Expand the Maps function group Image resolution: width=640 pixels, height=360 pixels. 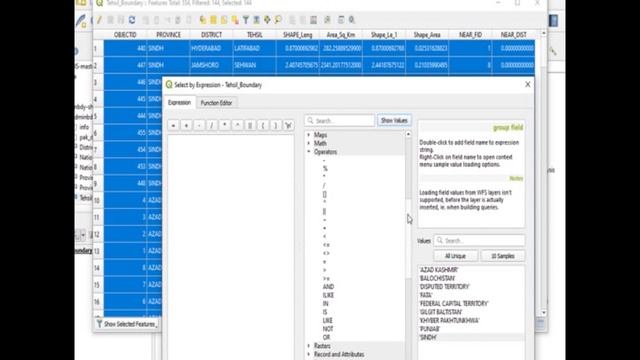(309, 135)
